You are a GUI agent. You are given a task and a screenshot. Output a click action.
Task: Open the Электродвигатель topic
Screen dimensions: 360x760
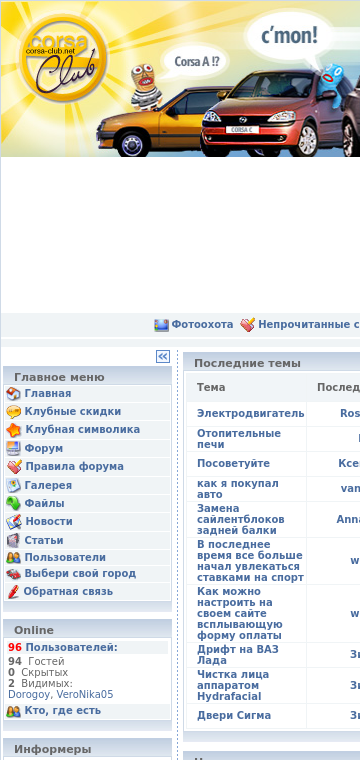[x=250, y=413]
